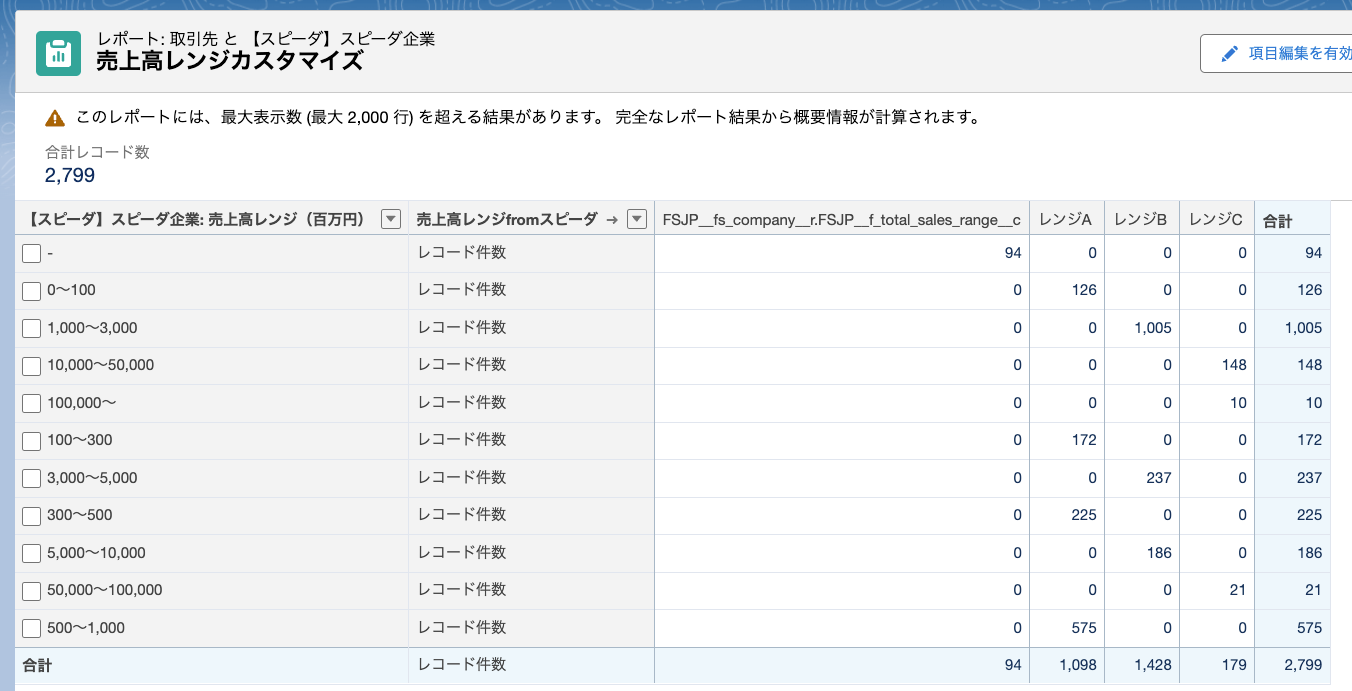Tick the checkbox next to 100,000〜

click(31, 403)
